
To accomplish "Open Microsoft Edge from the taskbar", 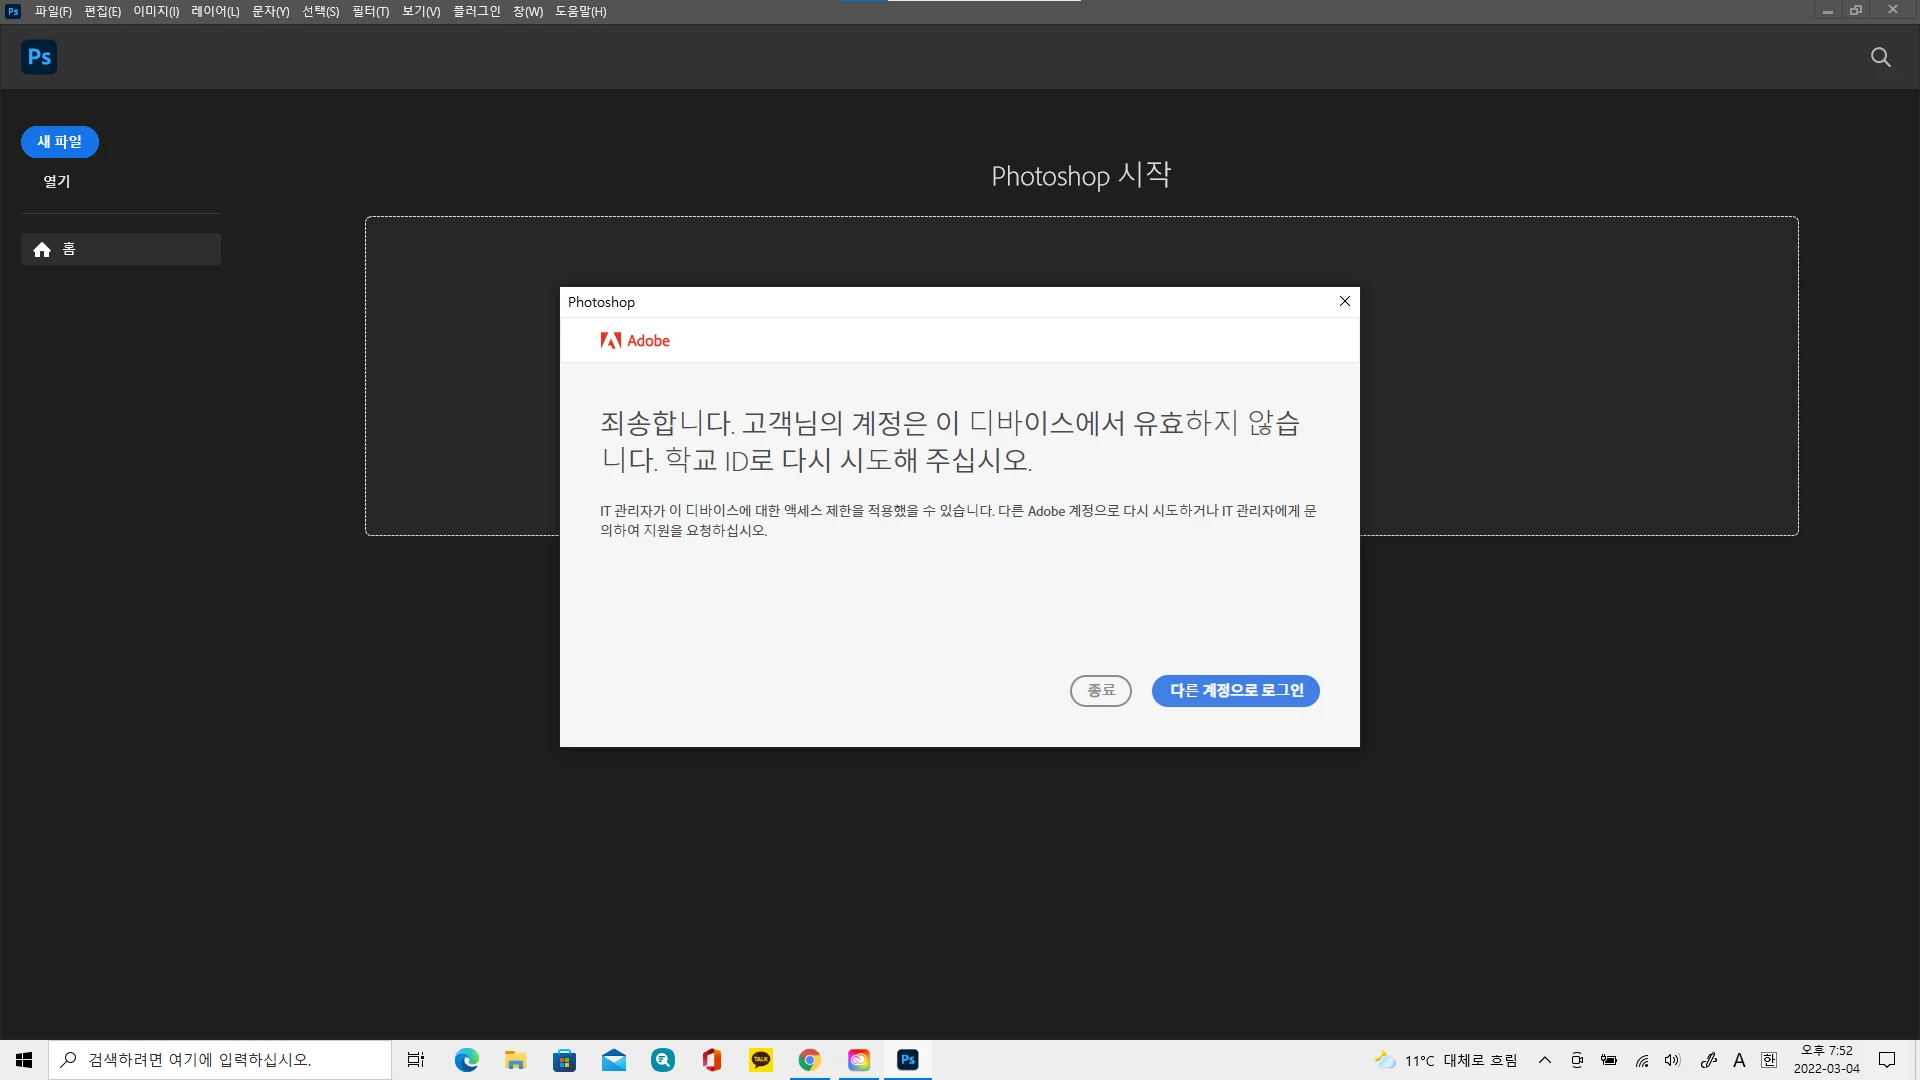I will click(x=467, y=1060).
